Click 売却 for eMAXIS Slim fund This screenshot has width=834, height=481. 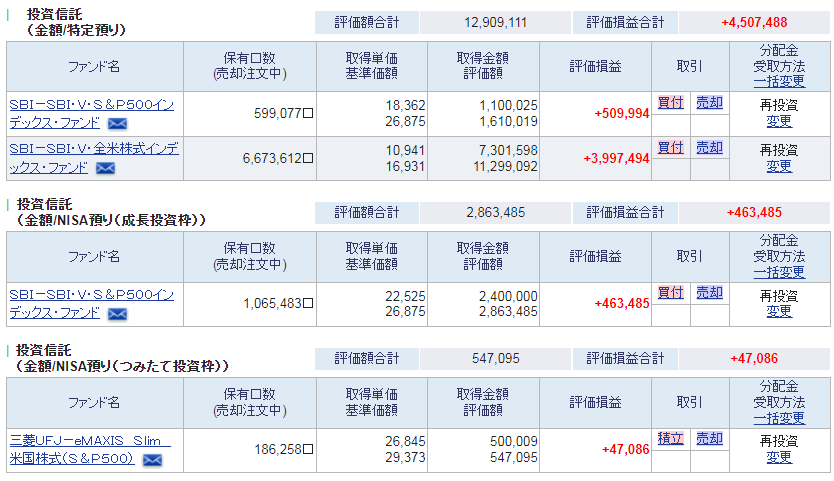point(710,438)
